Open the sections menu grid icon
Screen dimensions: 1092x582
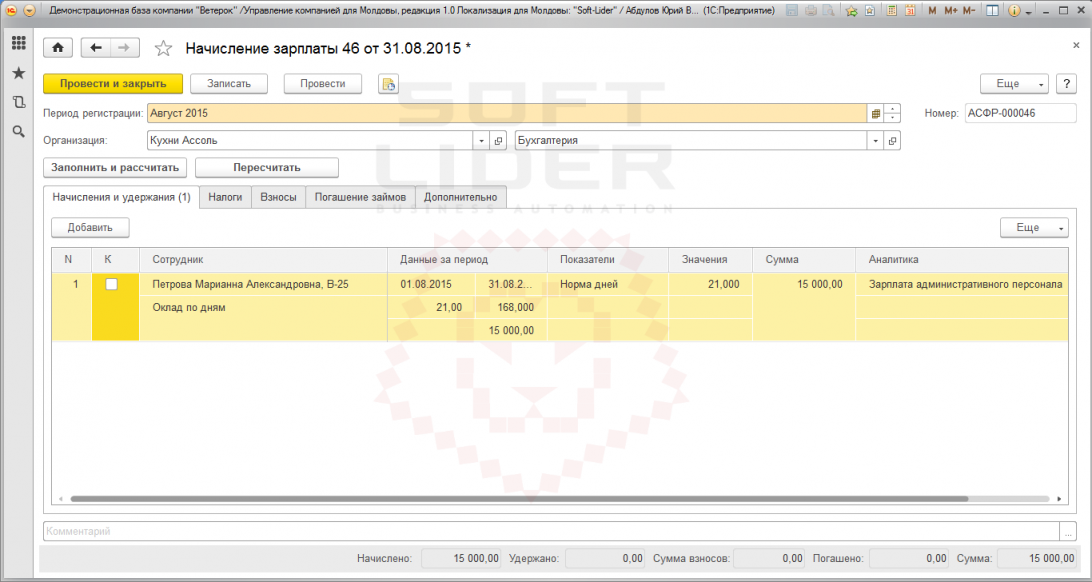[19, 43]
